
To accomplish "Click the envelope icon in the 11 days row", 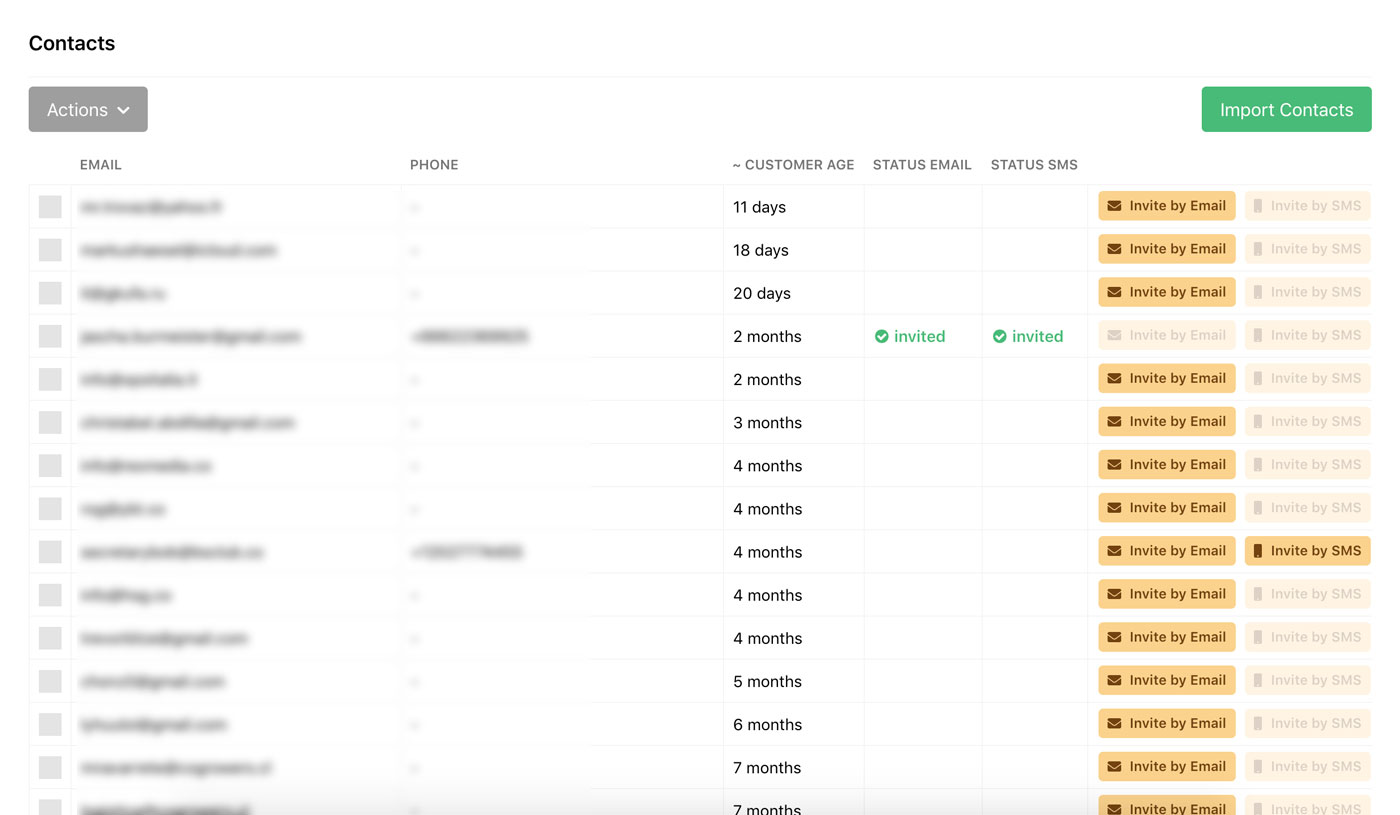I will point(1114,206).
